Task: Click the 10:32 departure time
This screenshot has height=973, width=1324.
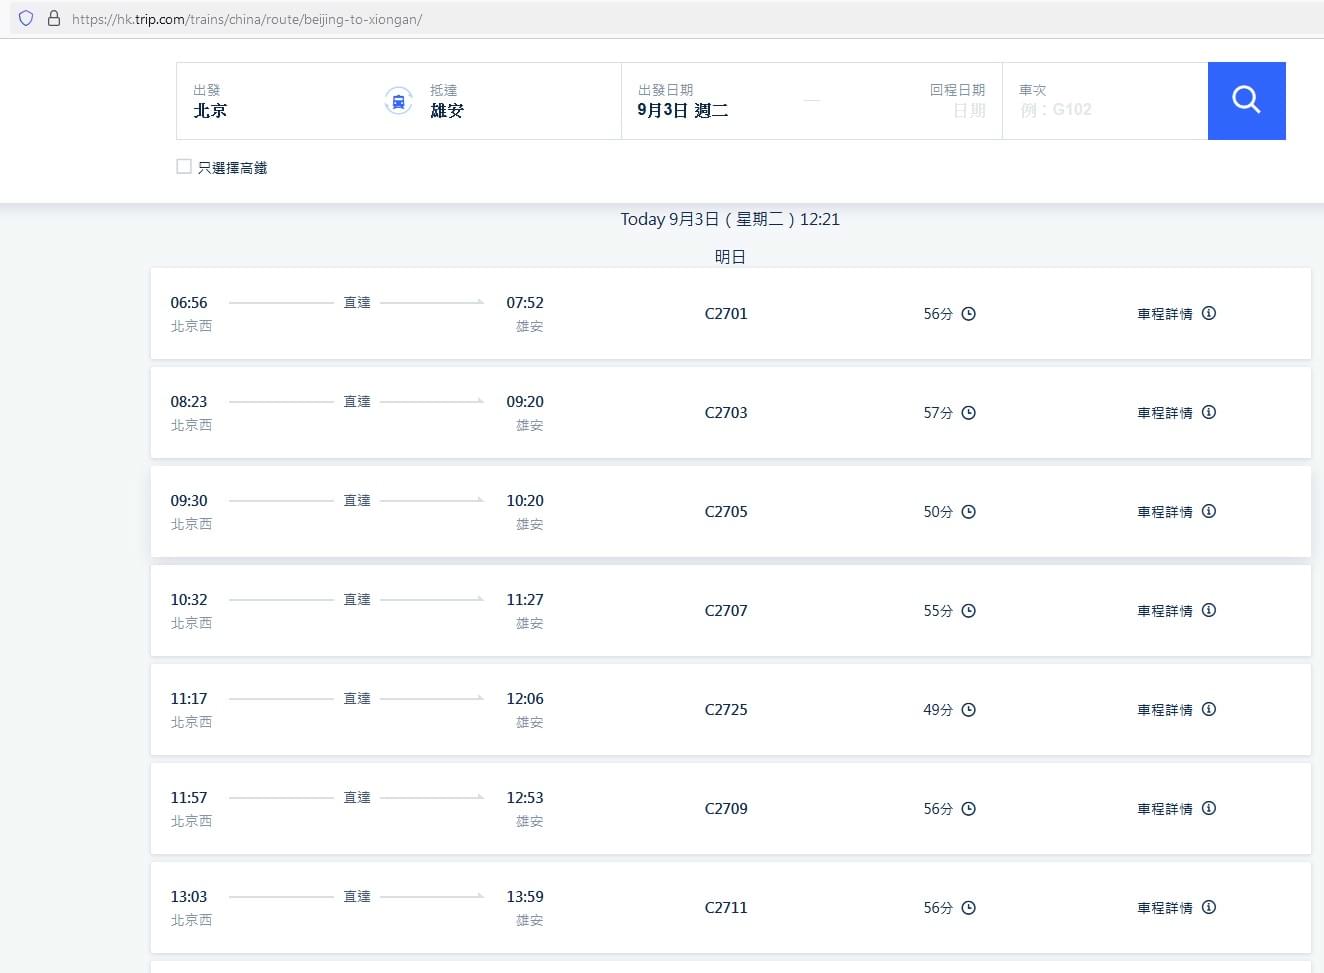Action: coord(189,600)
